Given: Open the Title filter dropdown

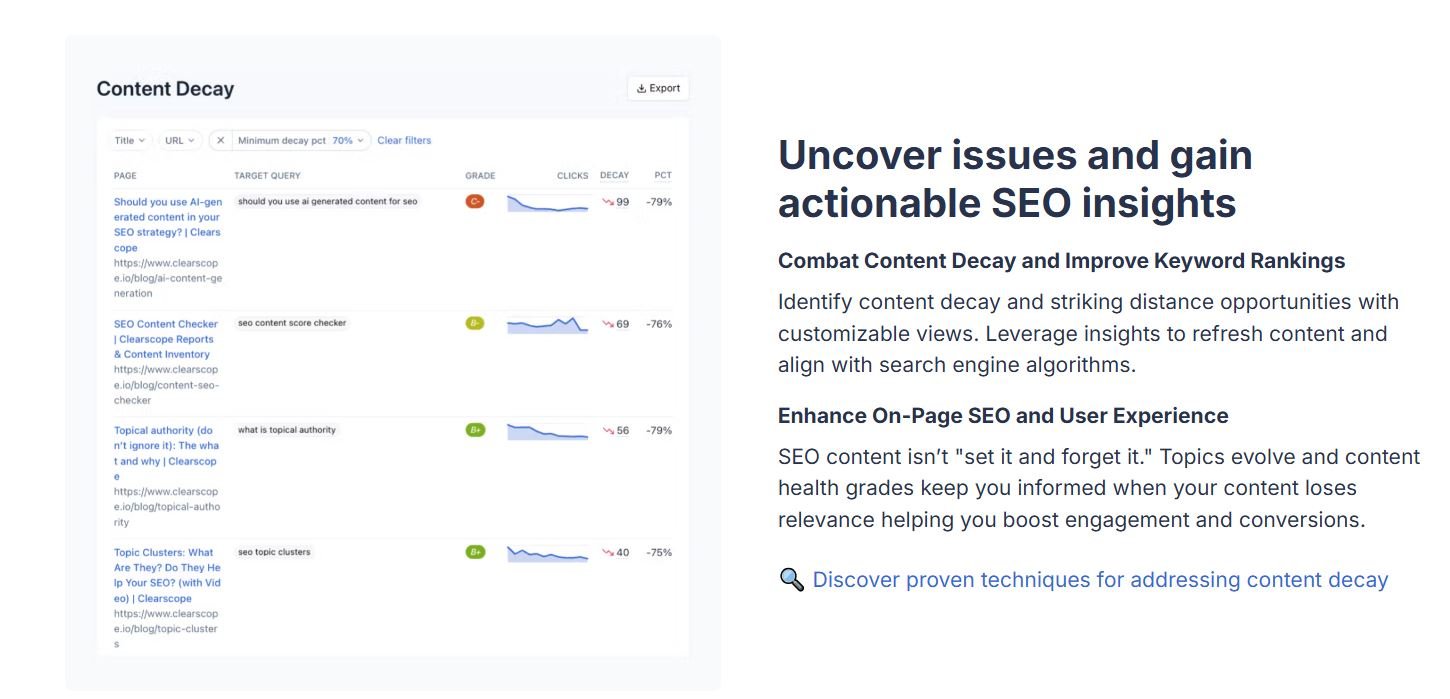Looking at the screenshot, I should (x=130, y=141).
